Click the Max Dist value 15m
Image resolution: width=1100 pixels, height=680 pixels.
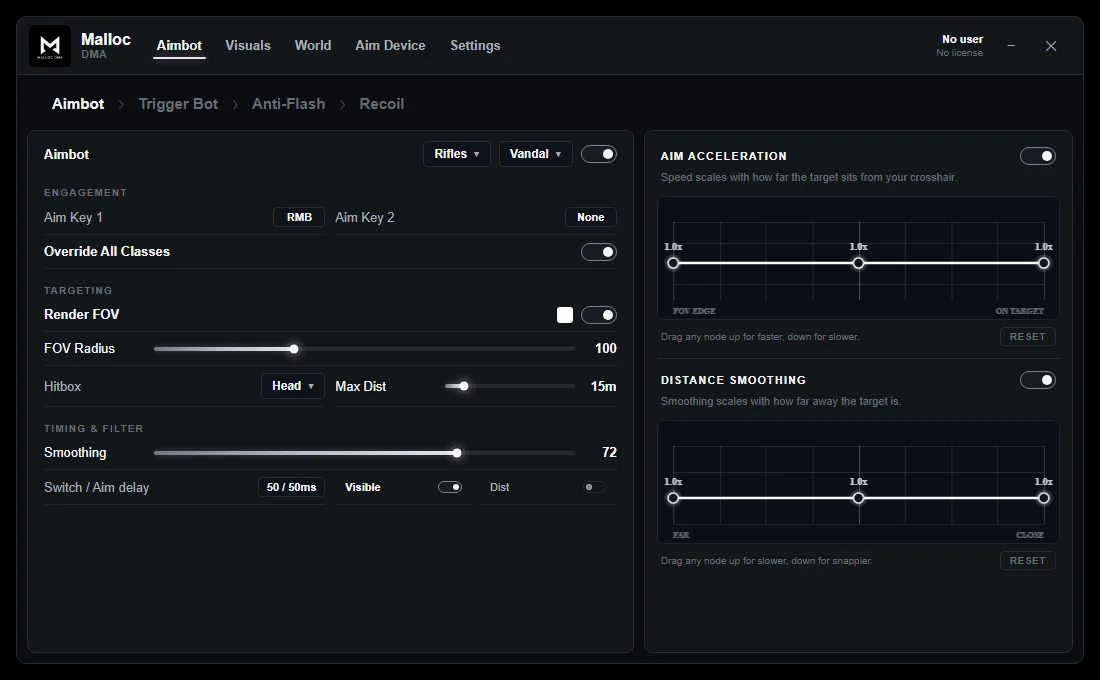click(x=603, y=386)
